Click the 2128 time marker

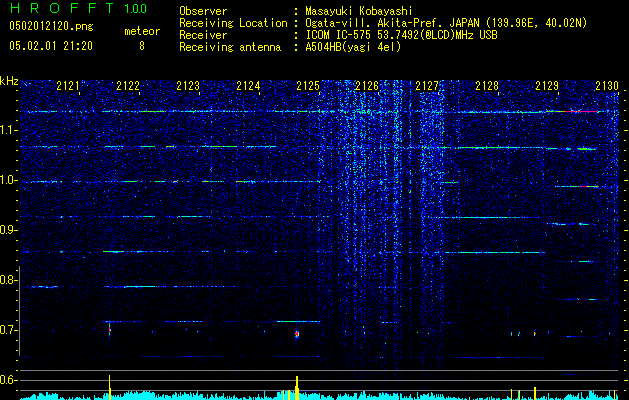click(x=487, y=86)
